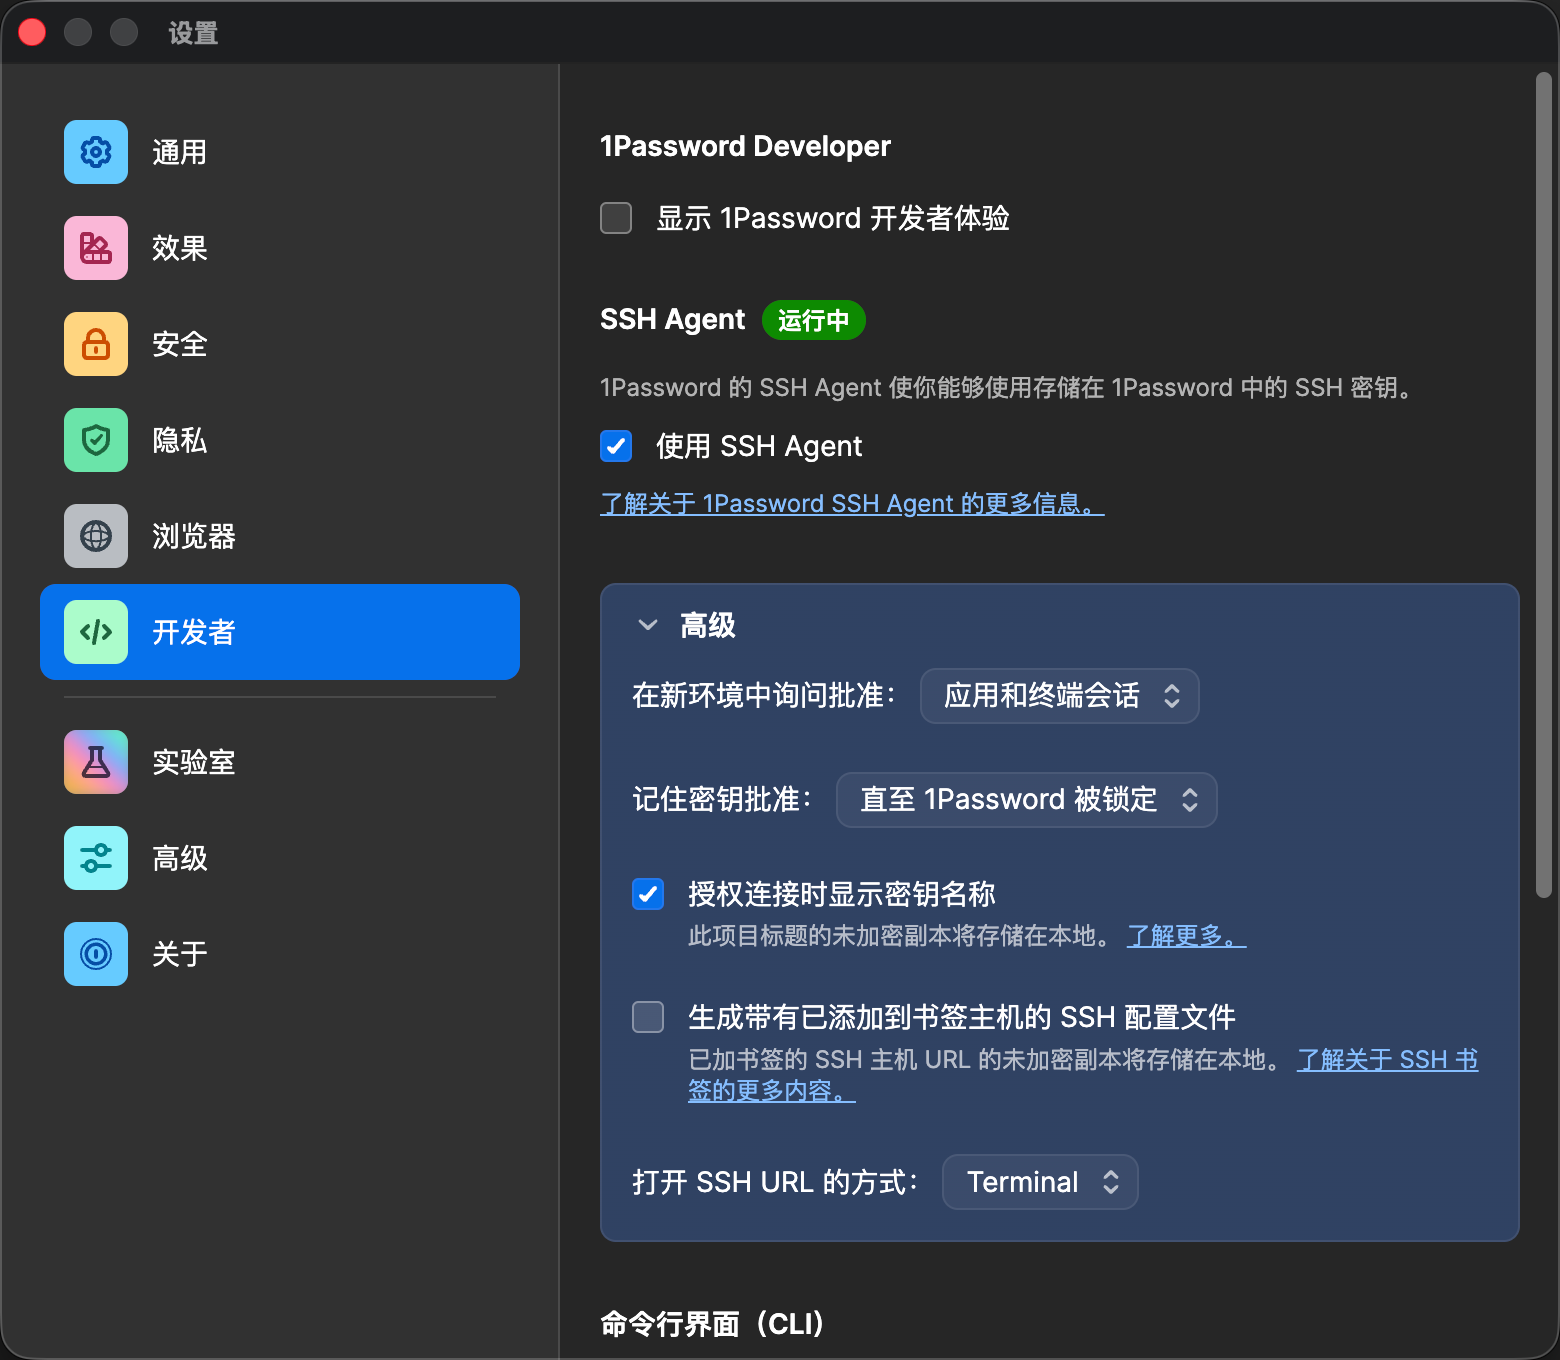This screenshot has width=1560, height=1360.
Task: Uncheck the 使用 SSH Agent checkbox
Action: click(616, 446)
